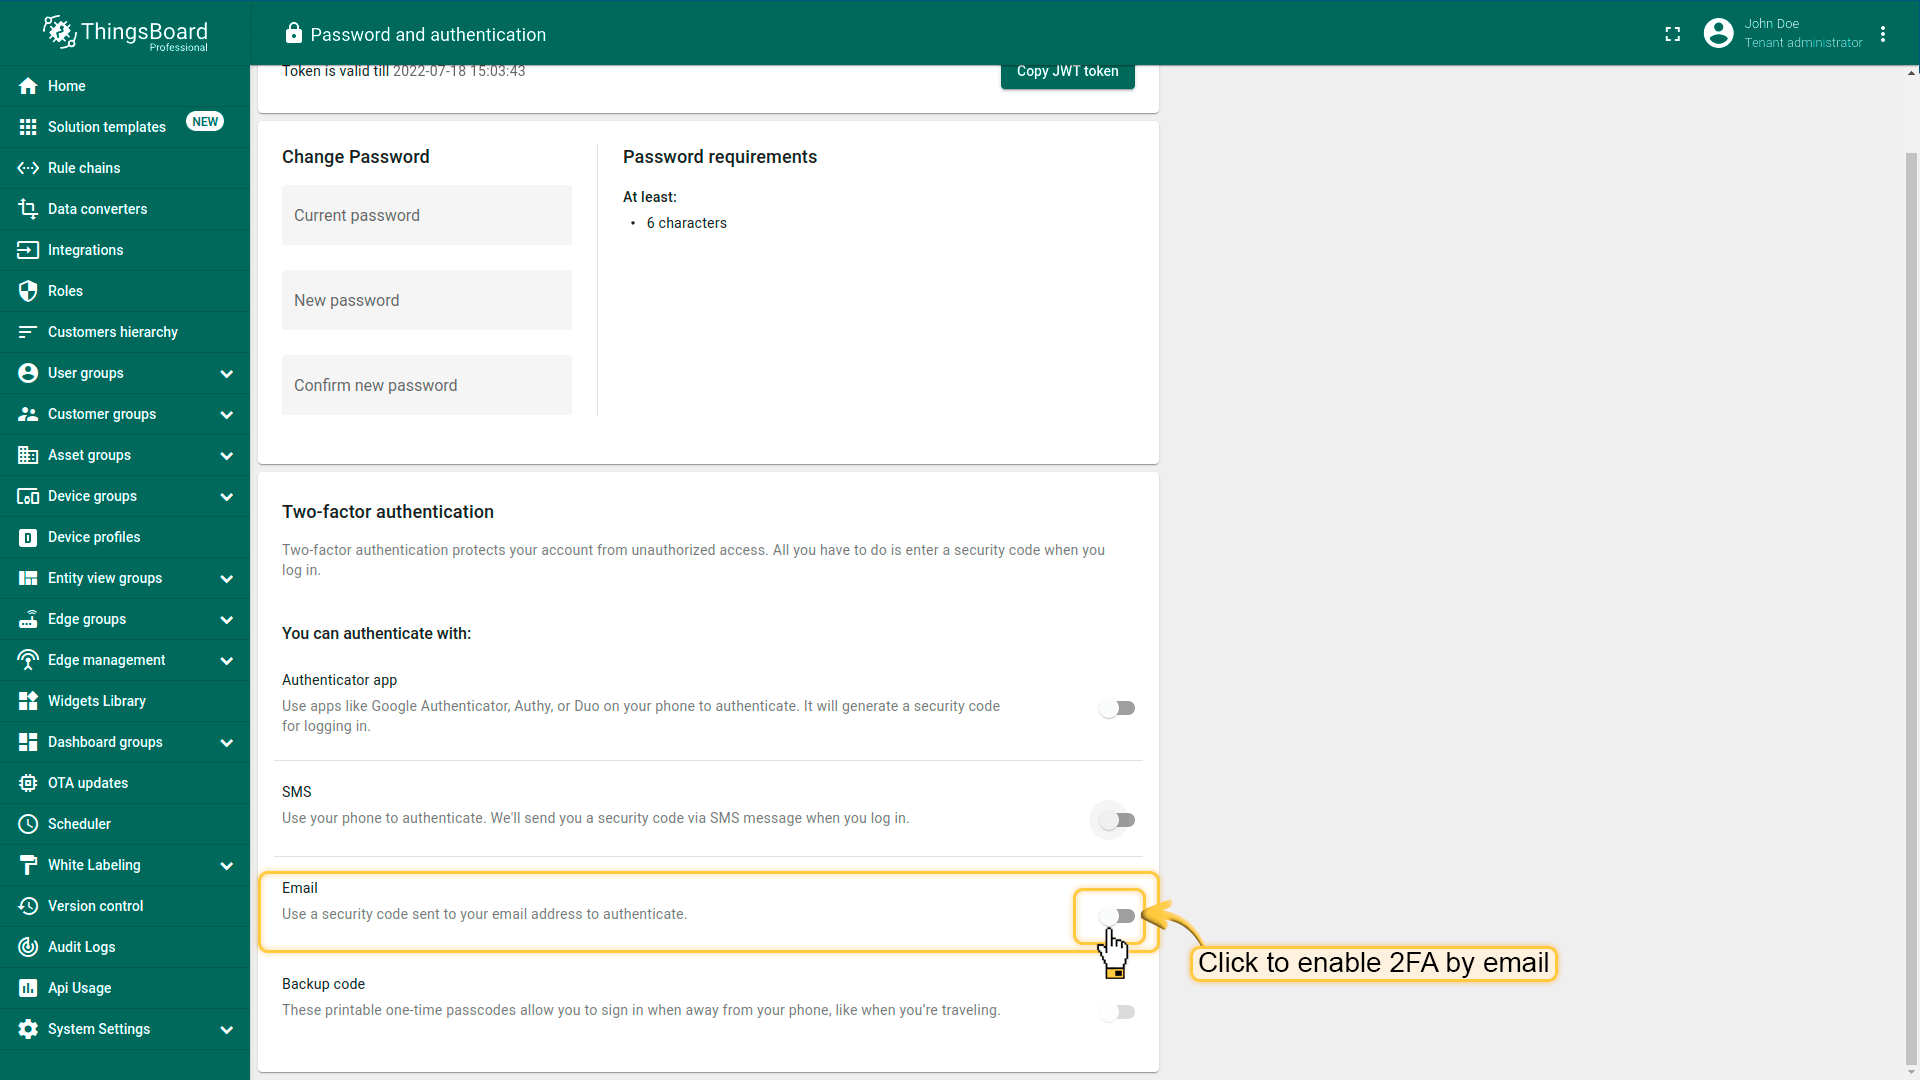Click the NEW badge on Solution templates
1920x1080 pixels.
[205, 122]
